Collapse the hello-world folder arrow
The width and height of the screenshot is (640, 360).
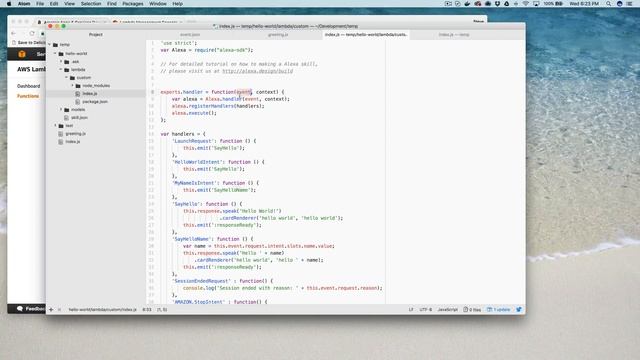coord(56,53)
